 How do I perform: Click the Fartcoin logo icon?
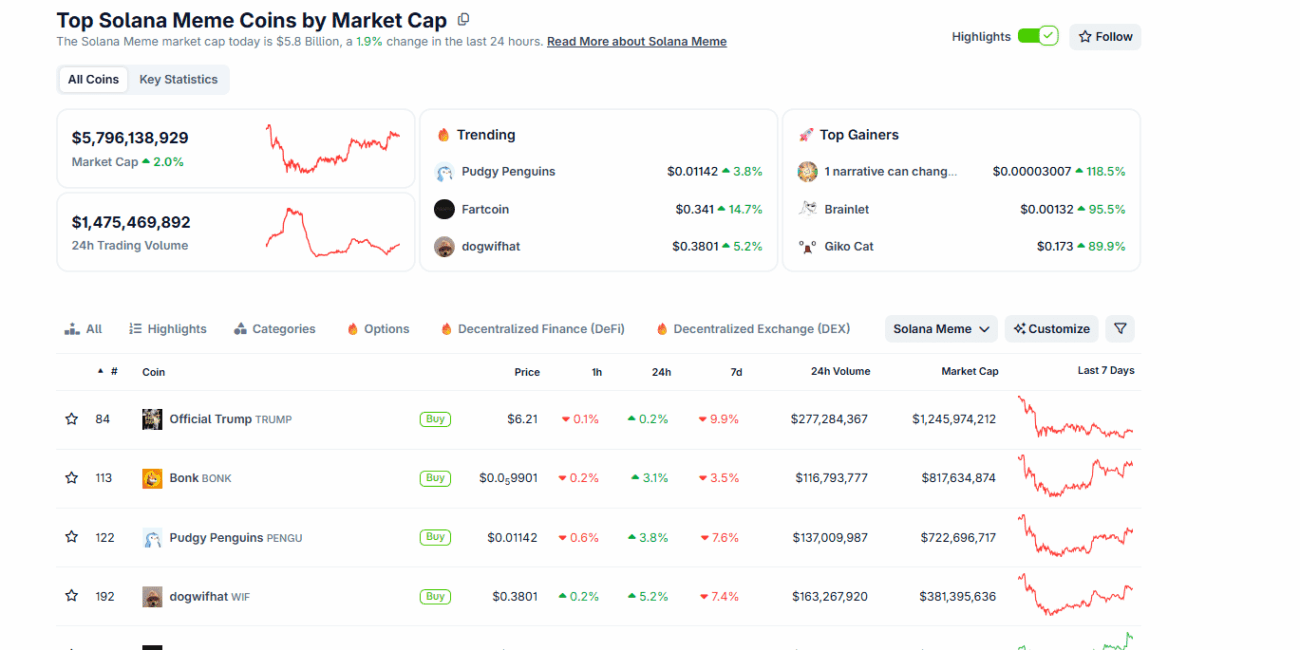tap(444, 209)
